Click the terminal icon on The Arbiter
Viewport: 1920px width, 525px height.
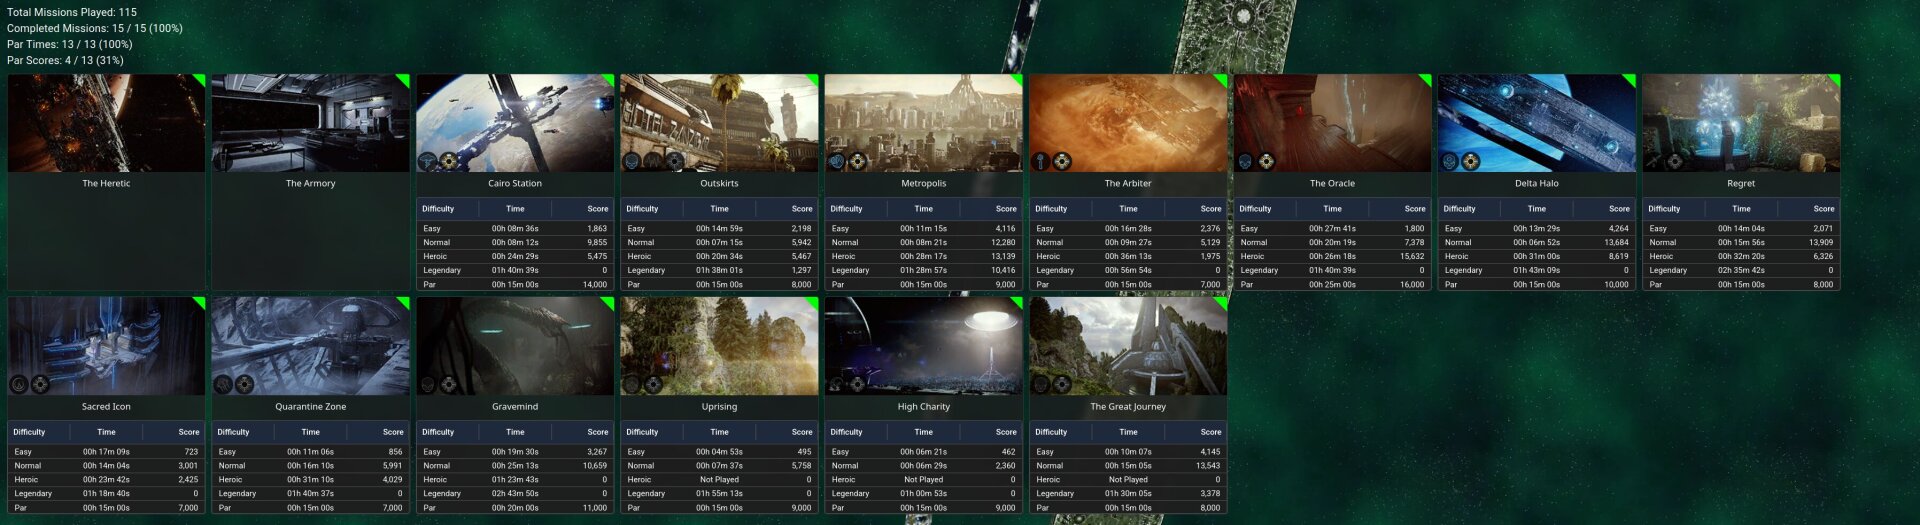click(1062, 161)
